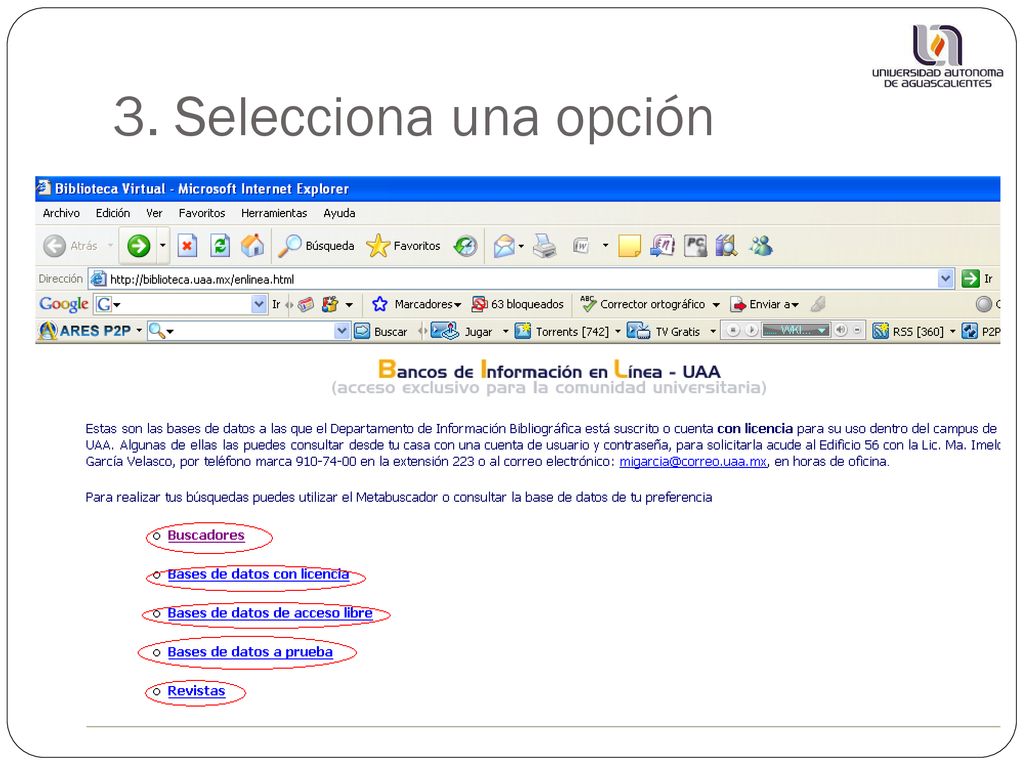Click the ARES search input field
This screenshot has width=1024, height=768.
[x=249, y=331]
